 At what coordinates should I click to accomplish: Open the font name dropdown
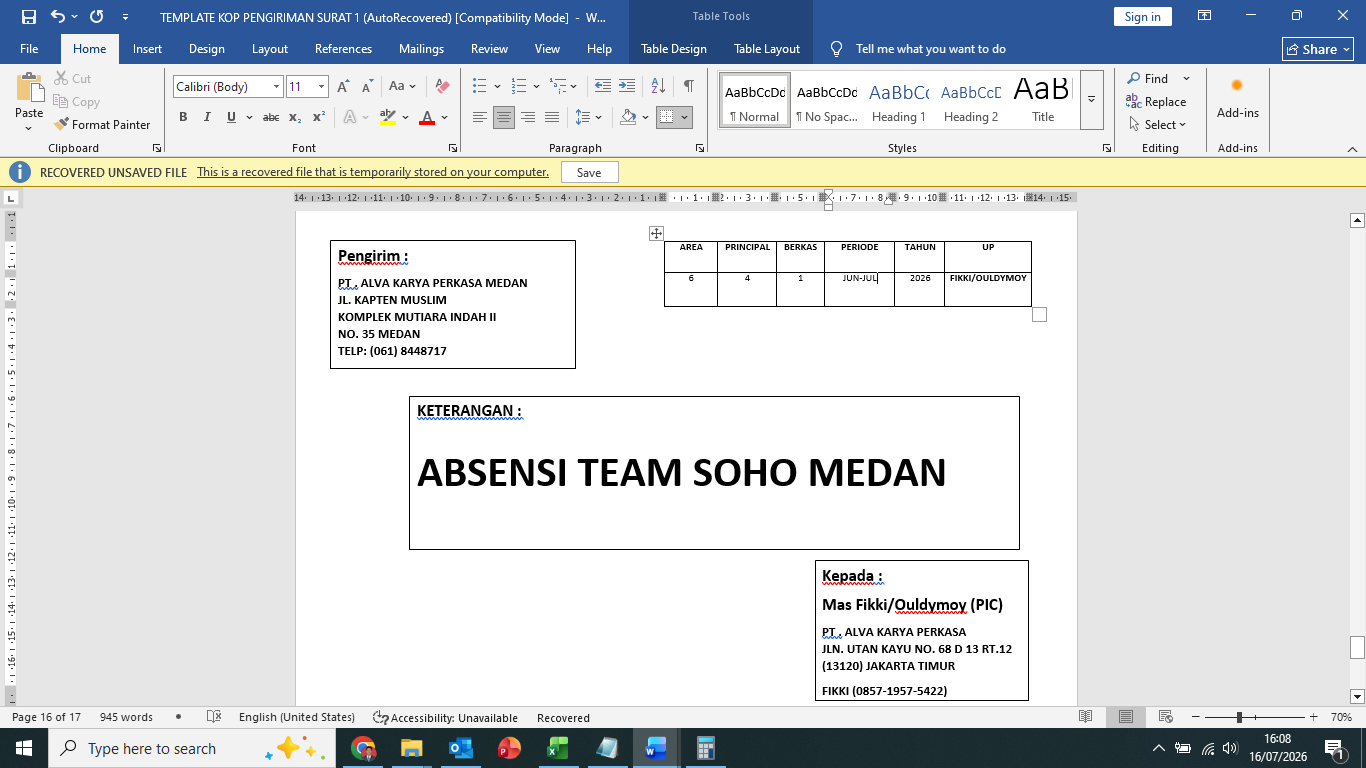[x=276, y=87]
